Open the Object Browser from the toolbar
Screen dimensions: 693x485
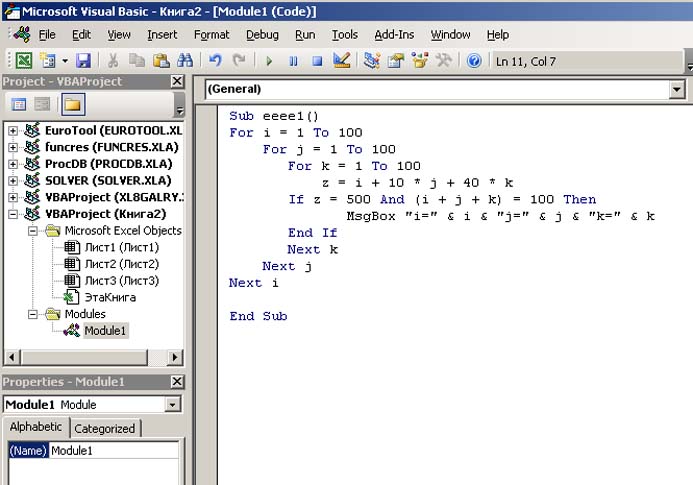tap(419, 61)
